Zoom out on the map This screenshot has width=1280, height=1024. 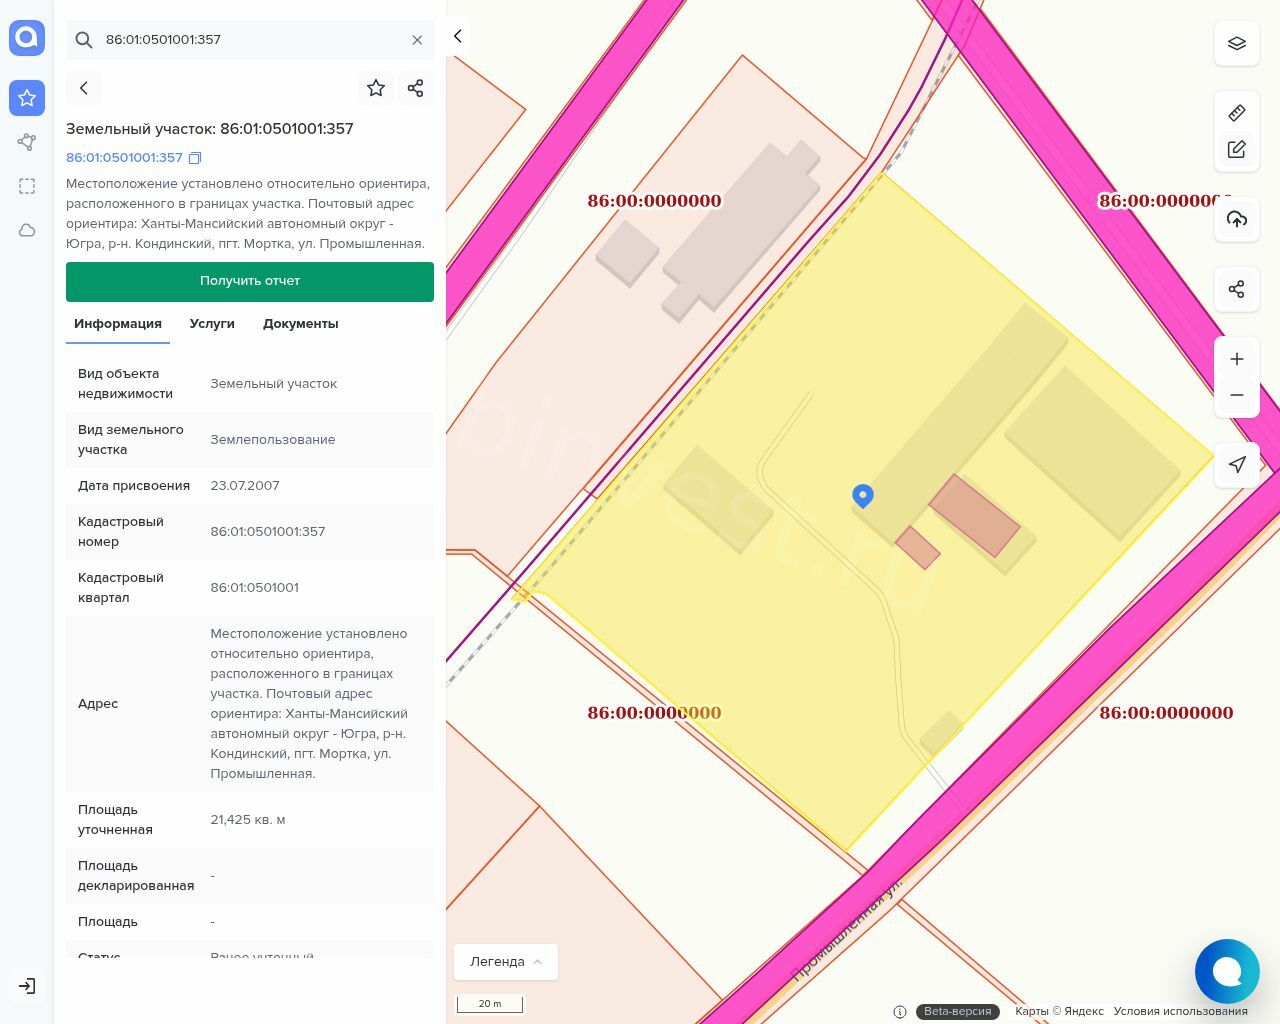pos(1236,395)
